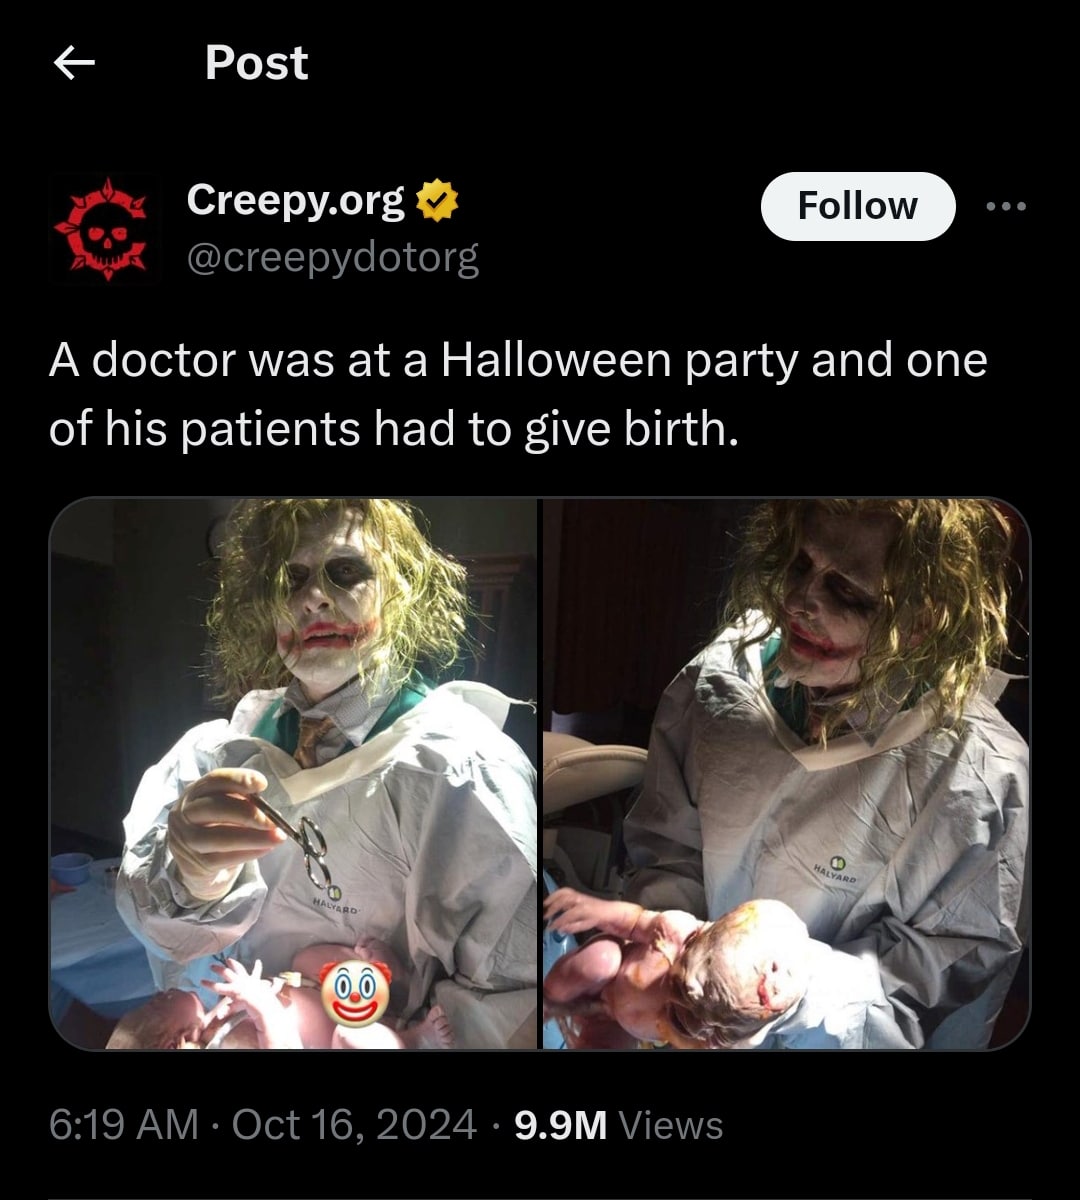
Task: Tap the back arrow icon
Action: (x=74, y=64)
